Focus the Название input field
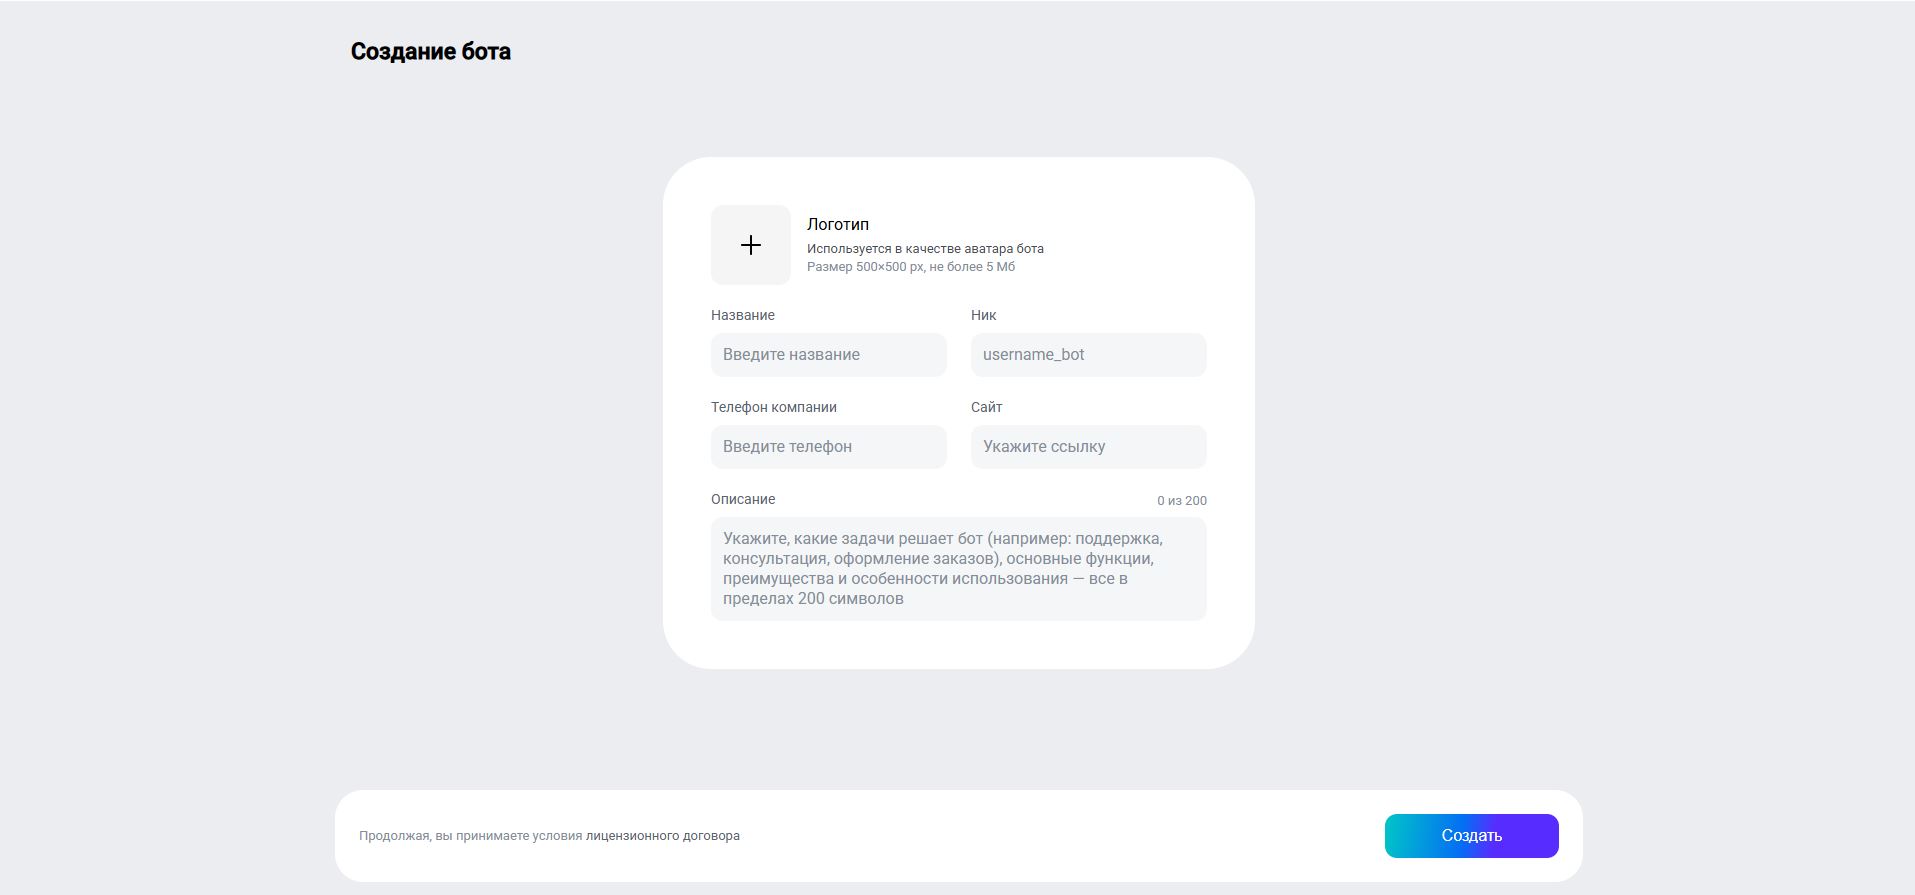1915x895 pixels. pyautogui.click(x=828, y=355)
